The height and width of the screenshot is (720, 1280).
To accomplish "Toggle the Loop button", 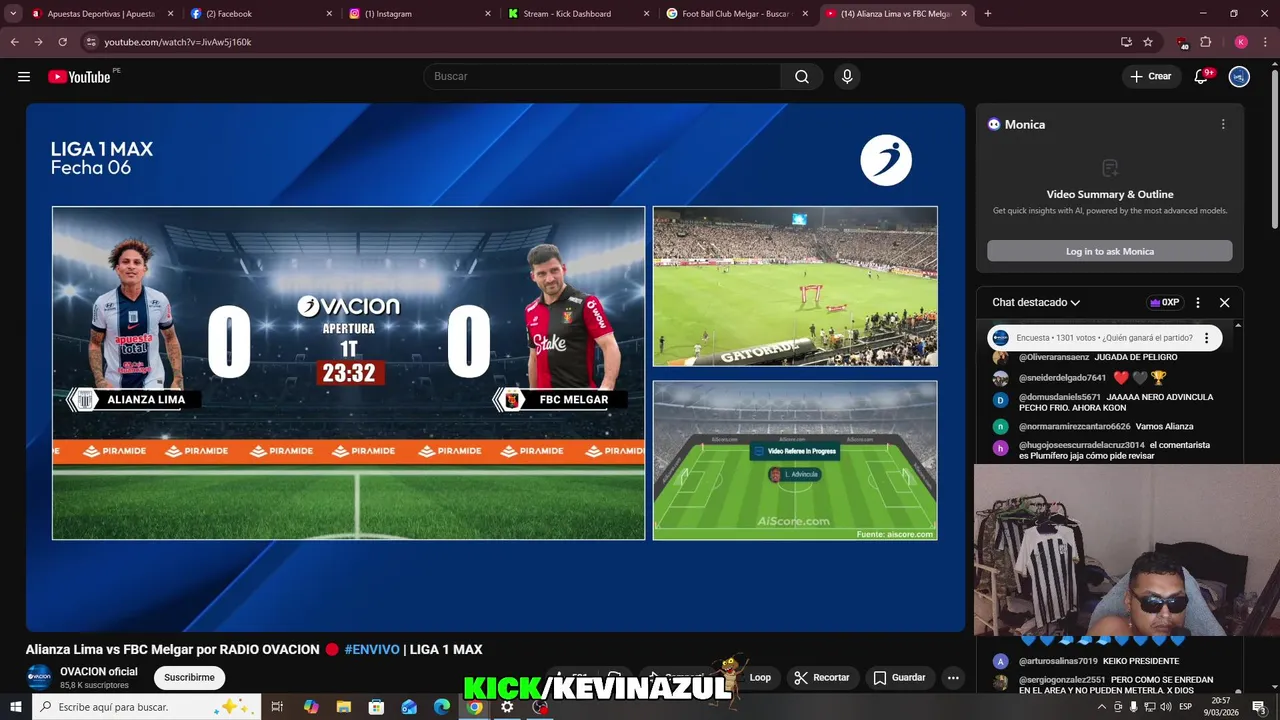I will pos(760,677).
